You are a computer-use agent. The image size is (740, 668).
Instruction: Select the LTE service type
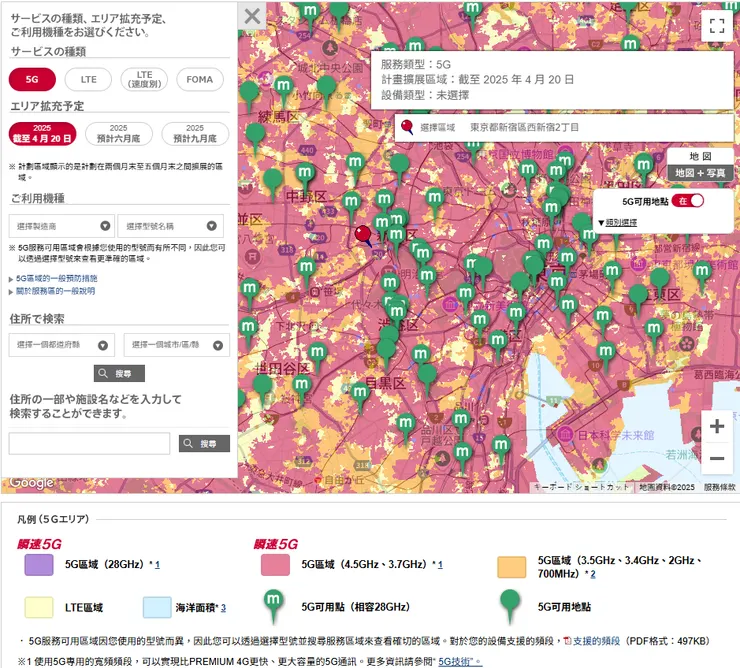click(x=88, y=79)
